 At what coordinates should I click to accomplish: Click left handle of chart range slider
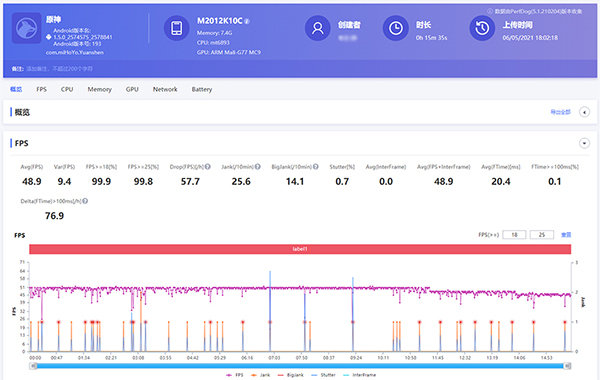(33, 366)
